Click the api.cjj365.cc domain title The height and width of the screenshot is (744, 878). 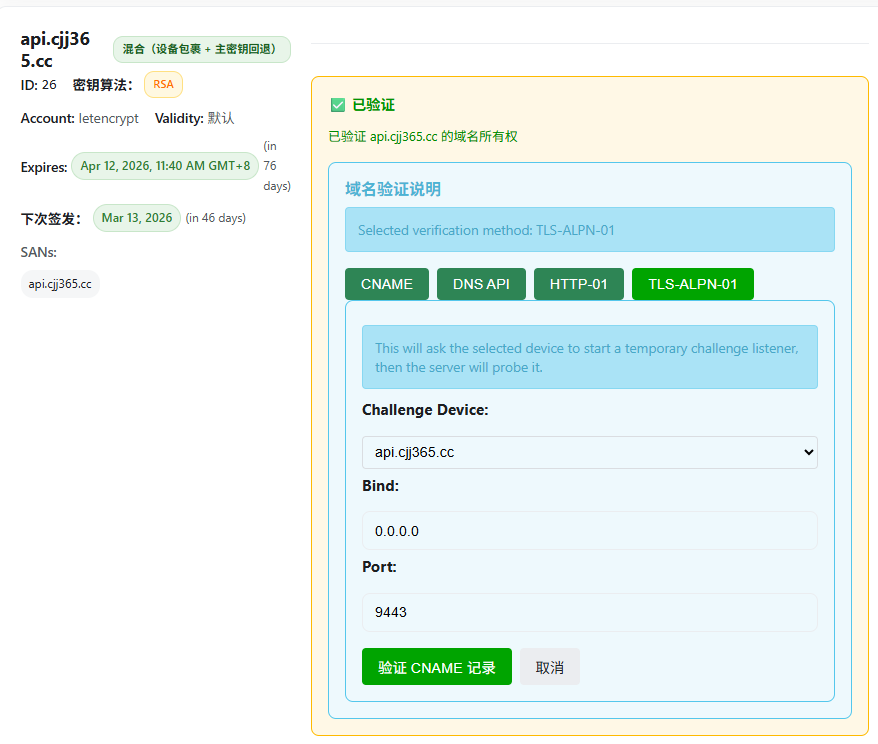point(55,49)
